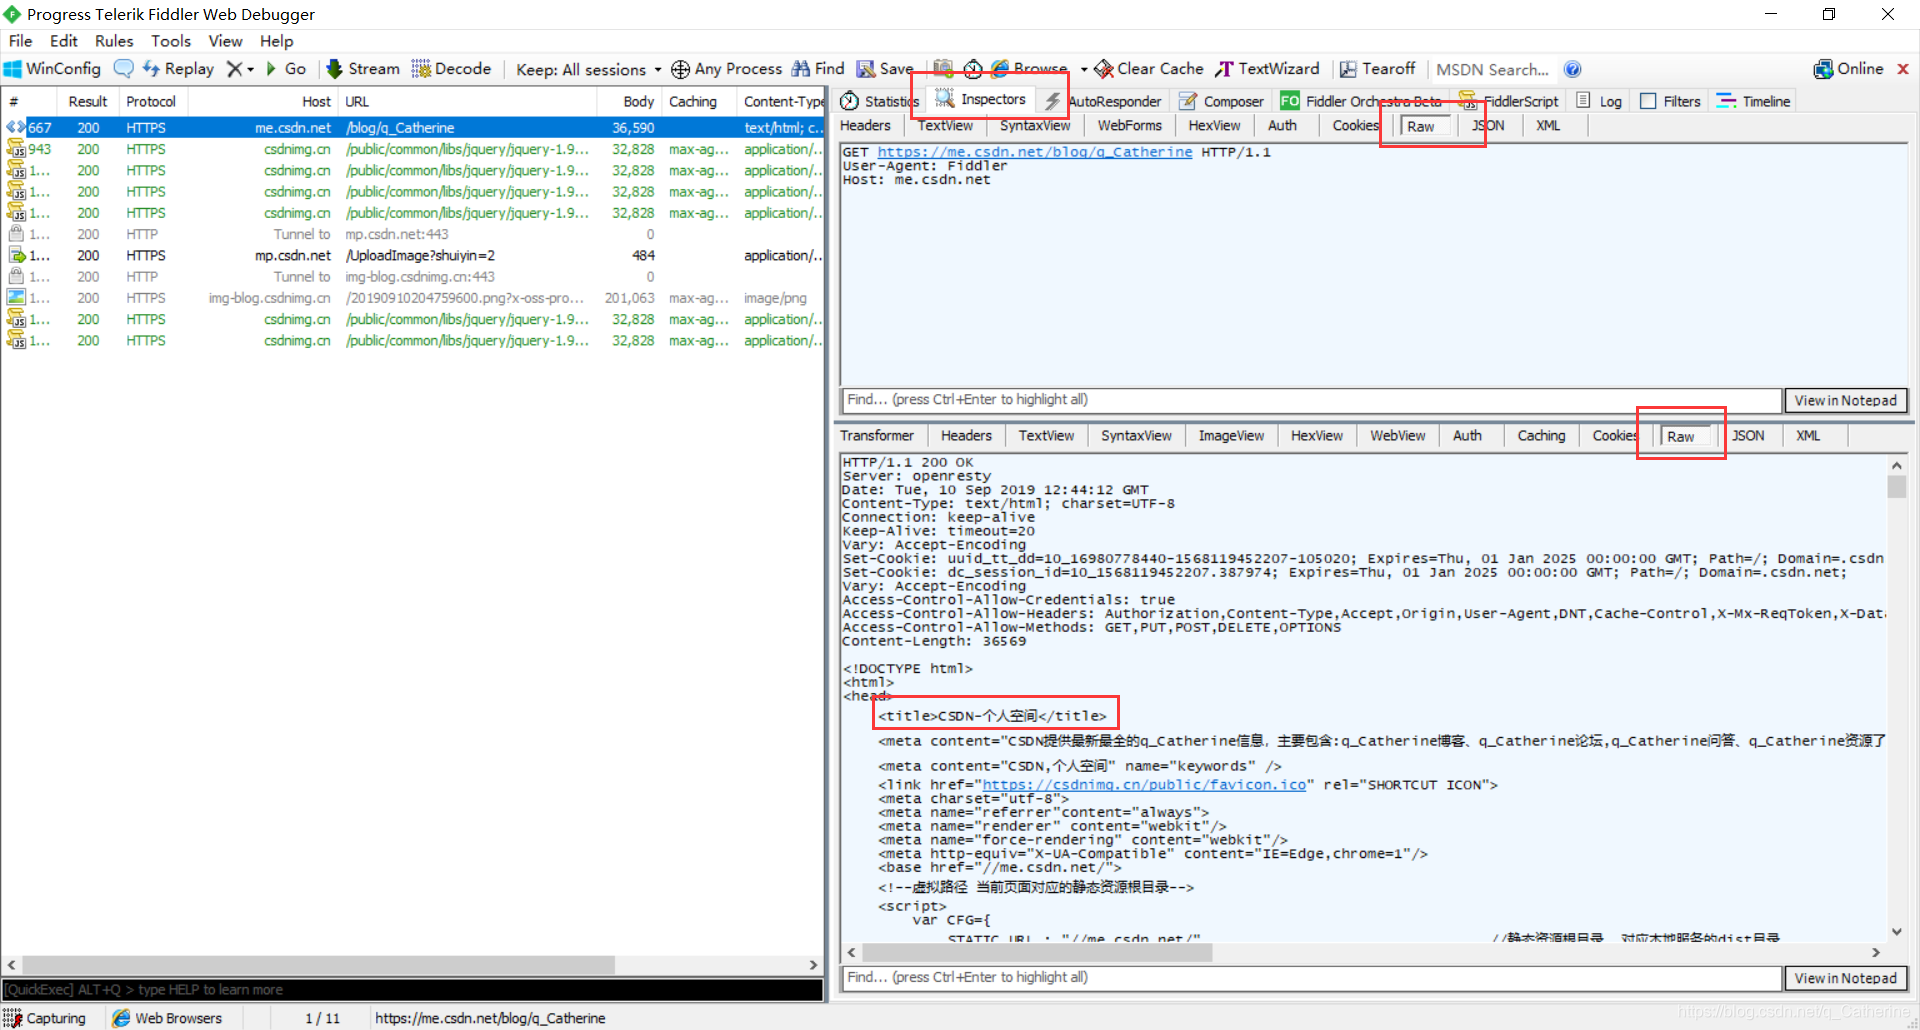Viewport: 1920px width, 1030px height.
Task: Click the Any Process target icon
Action: [x=680, y=69]
